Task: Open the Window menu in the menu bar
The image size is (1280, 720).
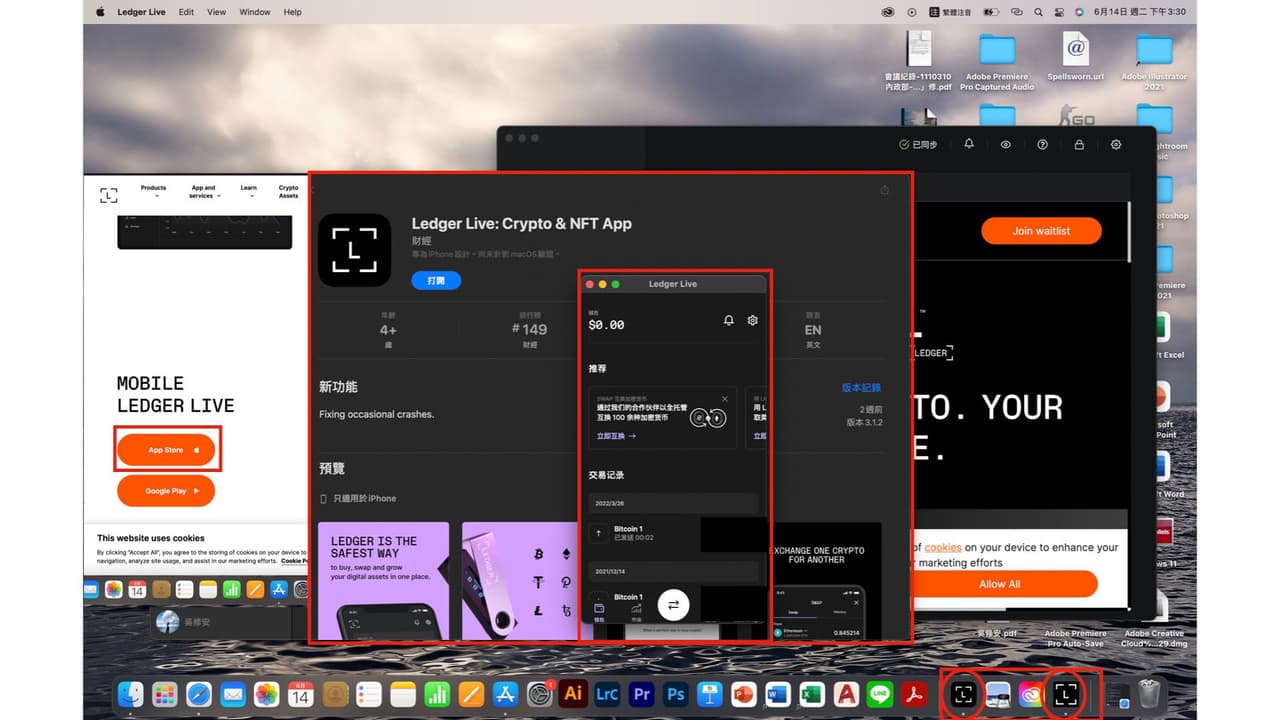Action: click(254, 12)
